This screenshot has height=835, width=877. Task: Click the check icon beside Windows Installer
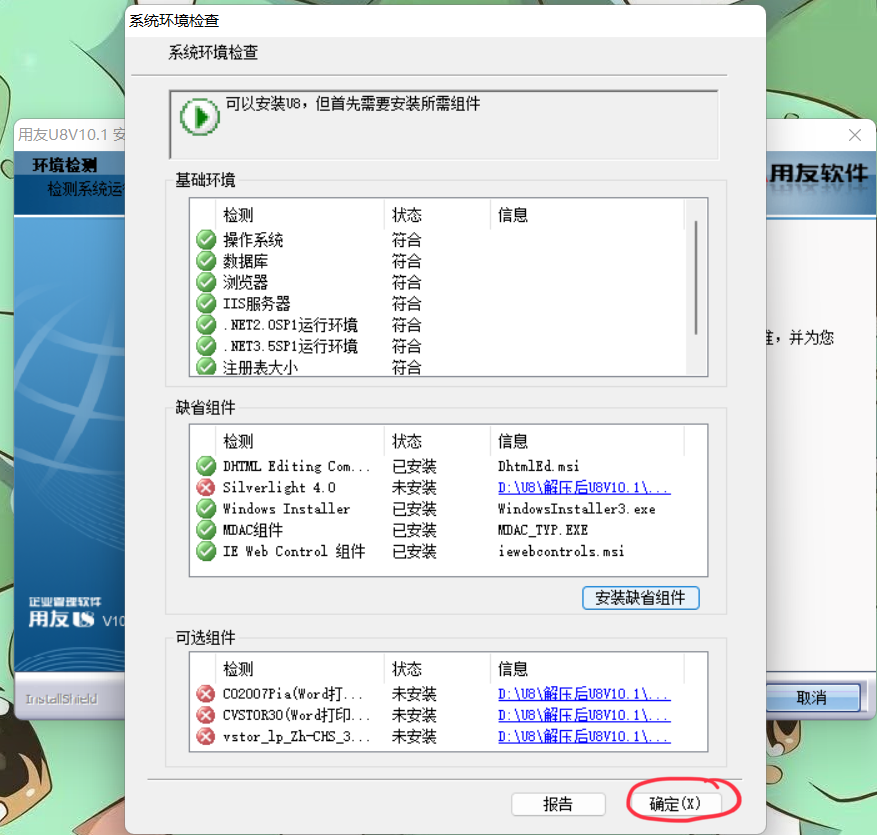[x=206, y=508]
